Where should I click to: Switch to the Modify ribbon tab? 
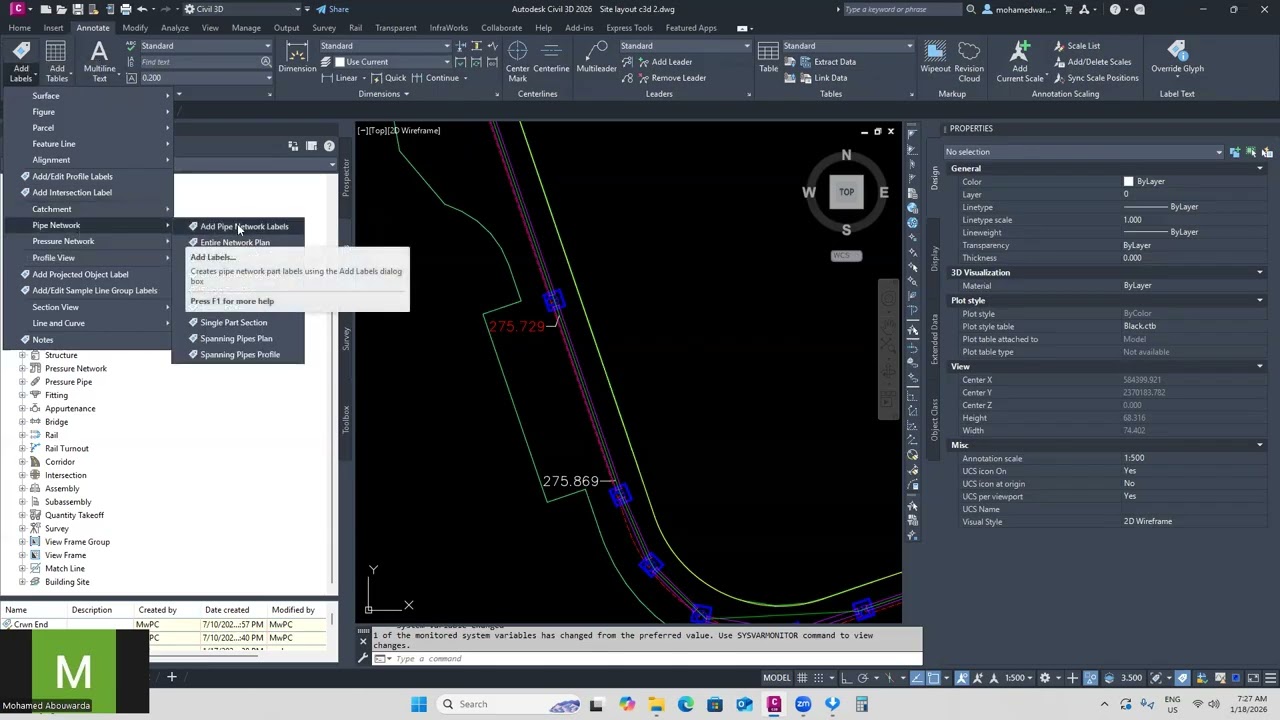(x=135, y=28)
